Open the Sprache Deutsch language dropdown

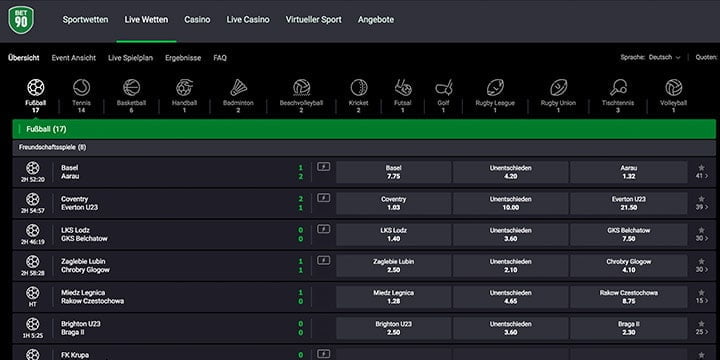point(664,57)
